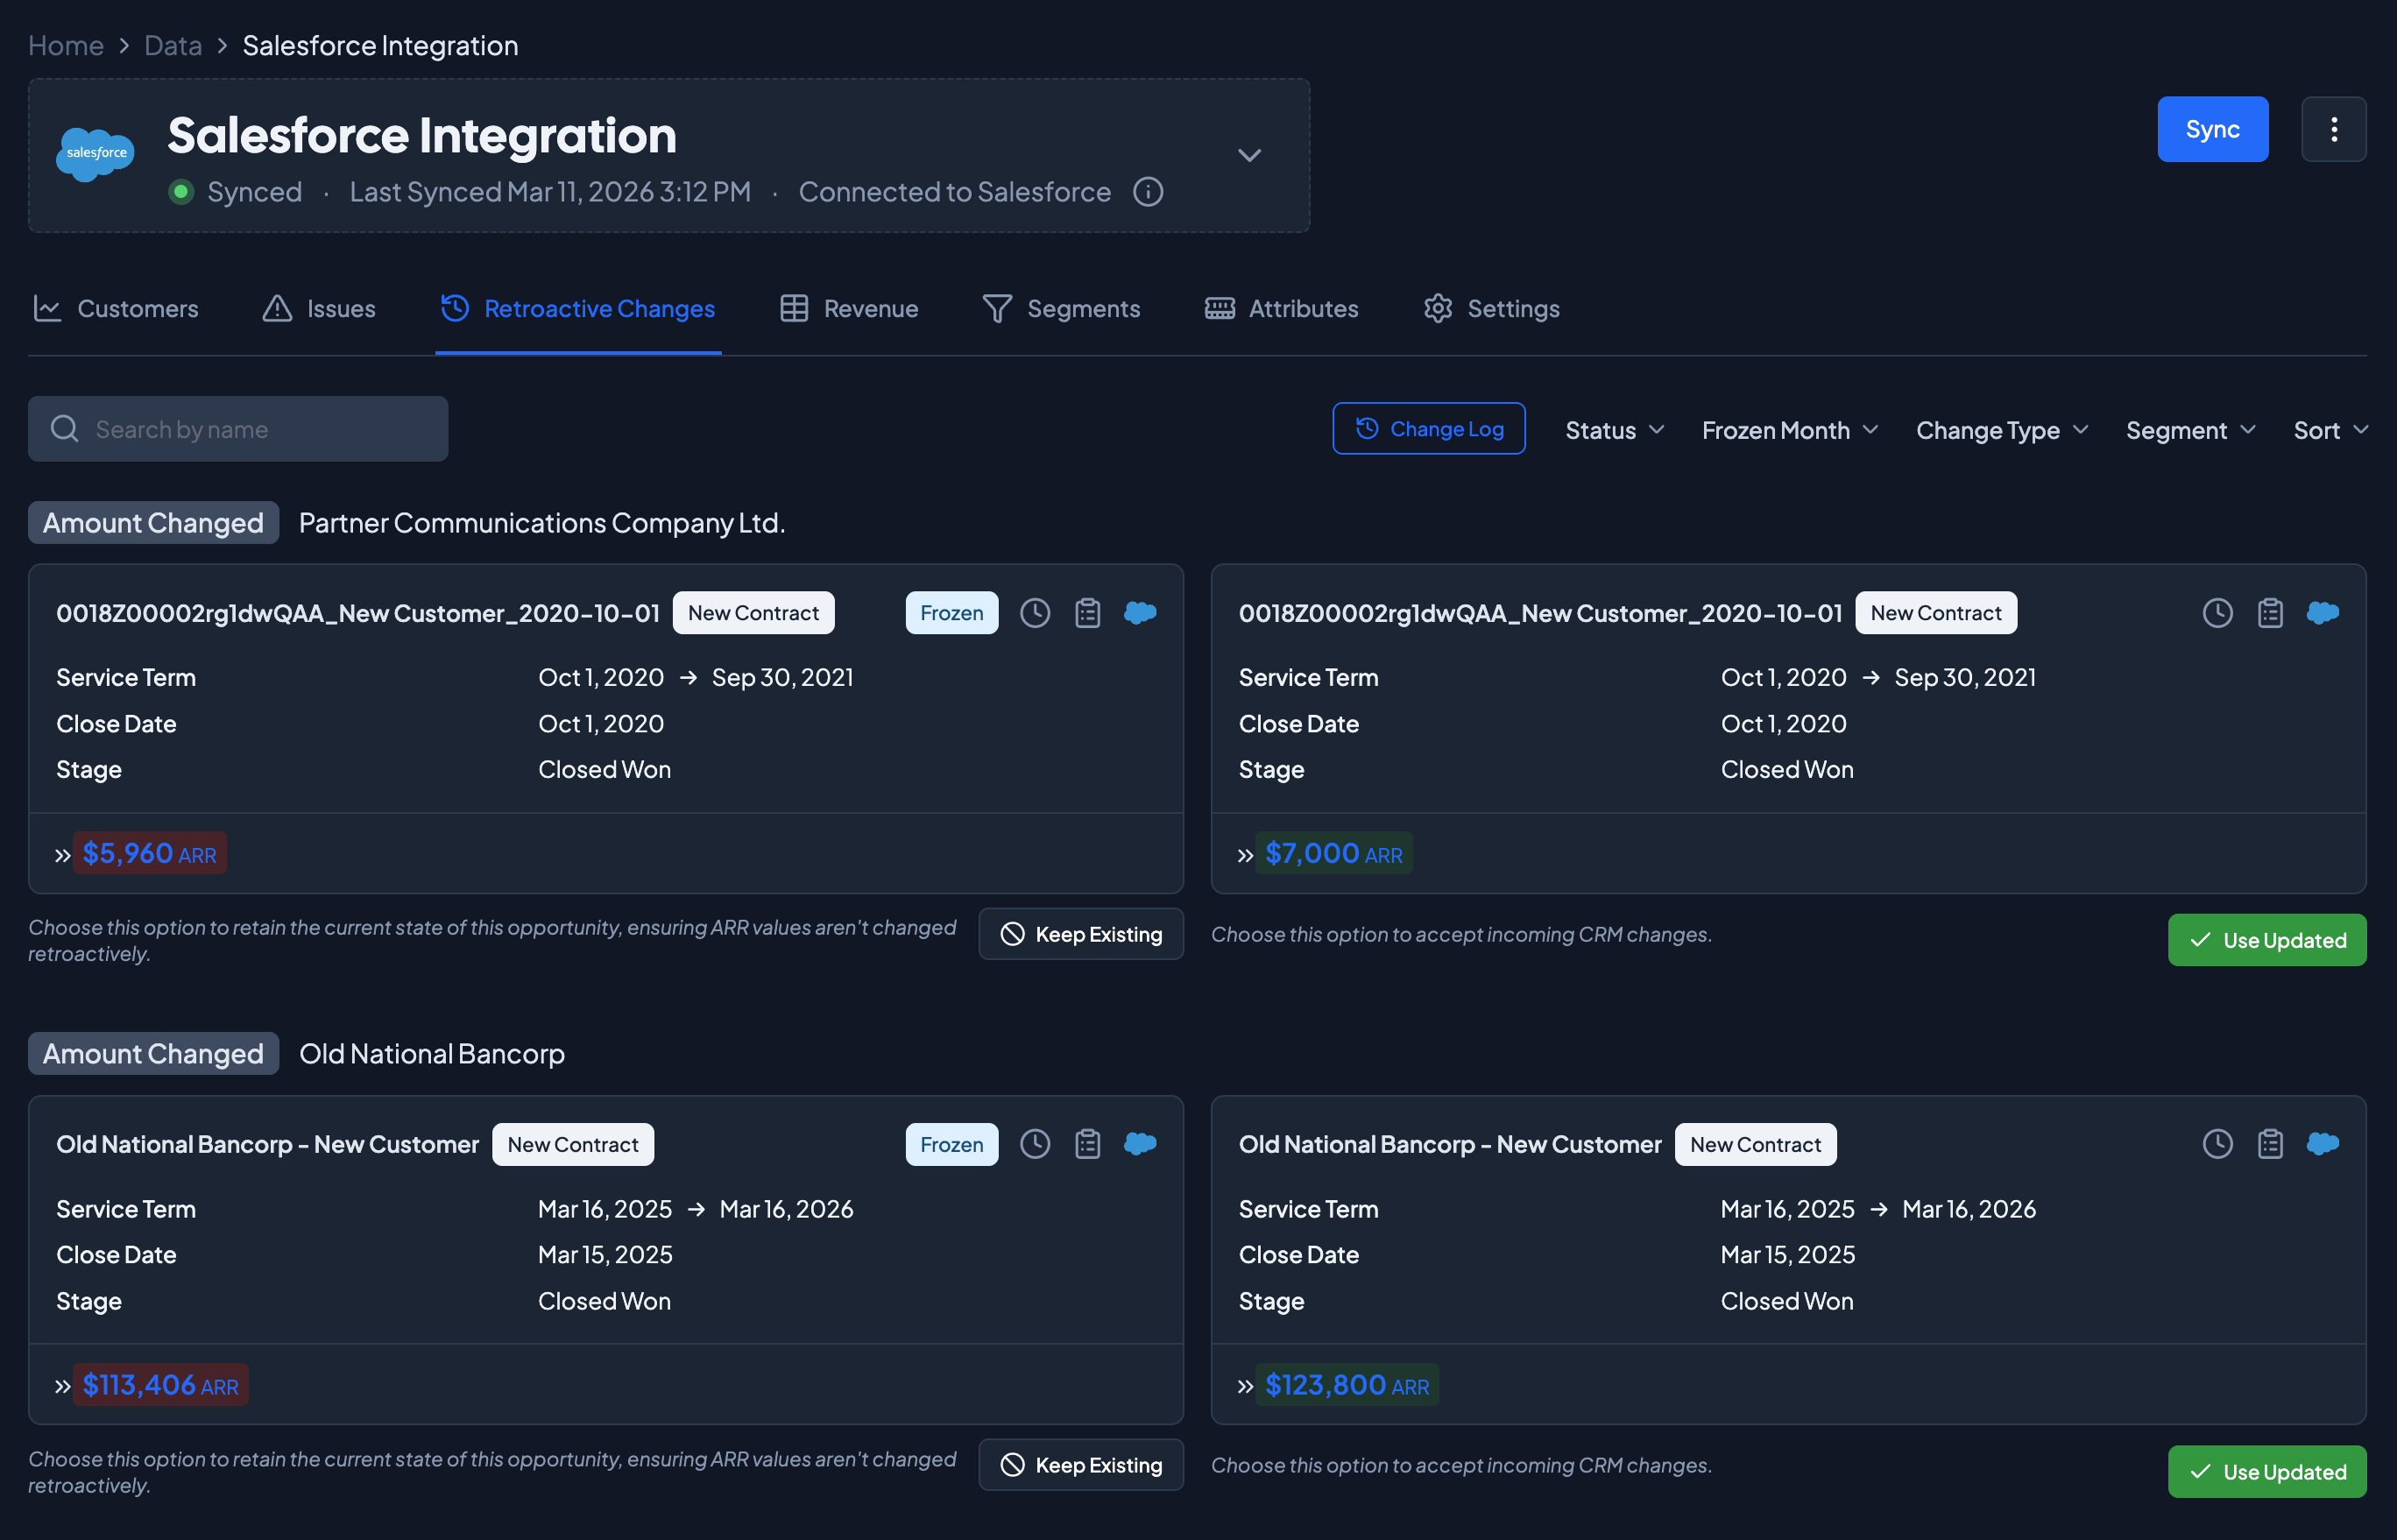Open the Change Type filter dropdown

pyautogui.click(x=2001, y=430)
